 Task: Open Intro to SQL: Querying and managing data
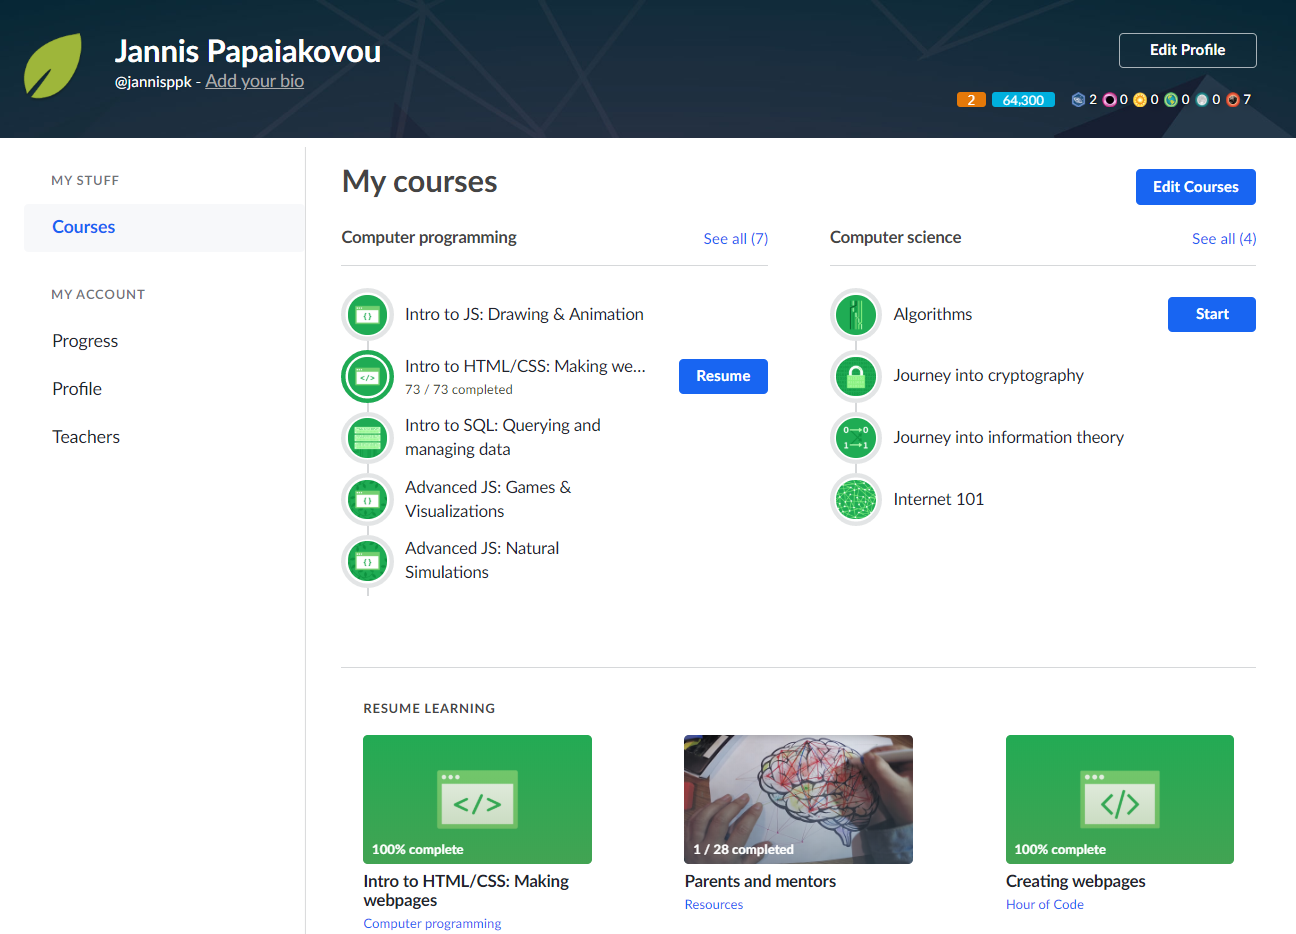[503, 437]
